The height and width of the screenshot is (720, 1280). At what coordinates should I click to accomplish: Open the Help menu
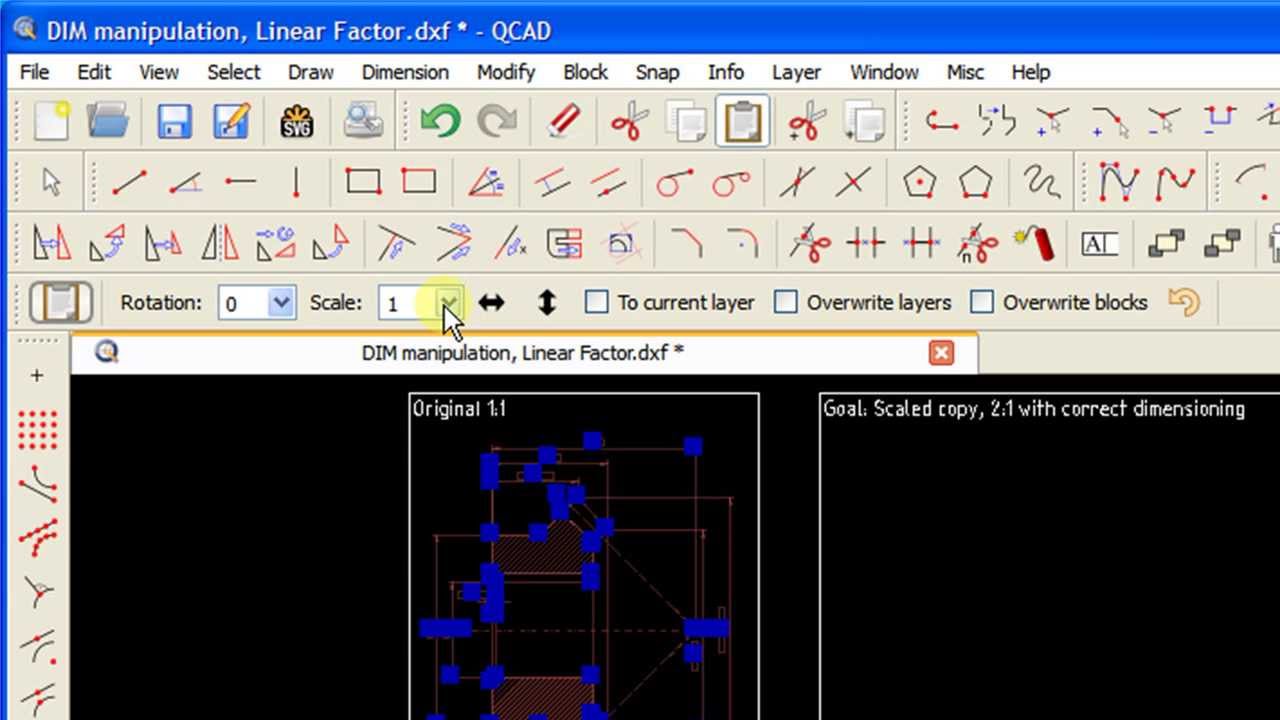pyautogui.click(x=1030, y=72)
